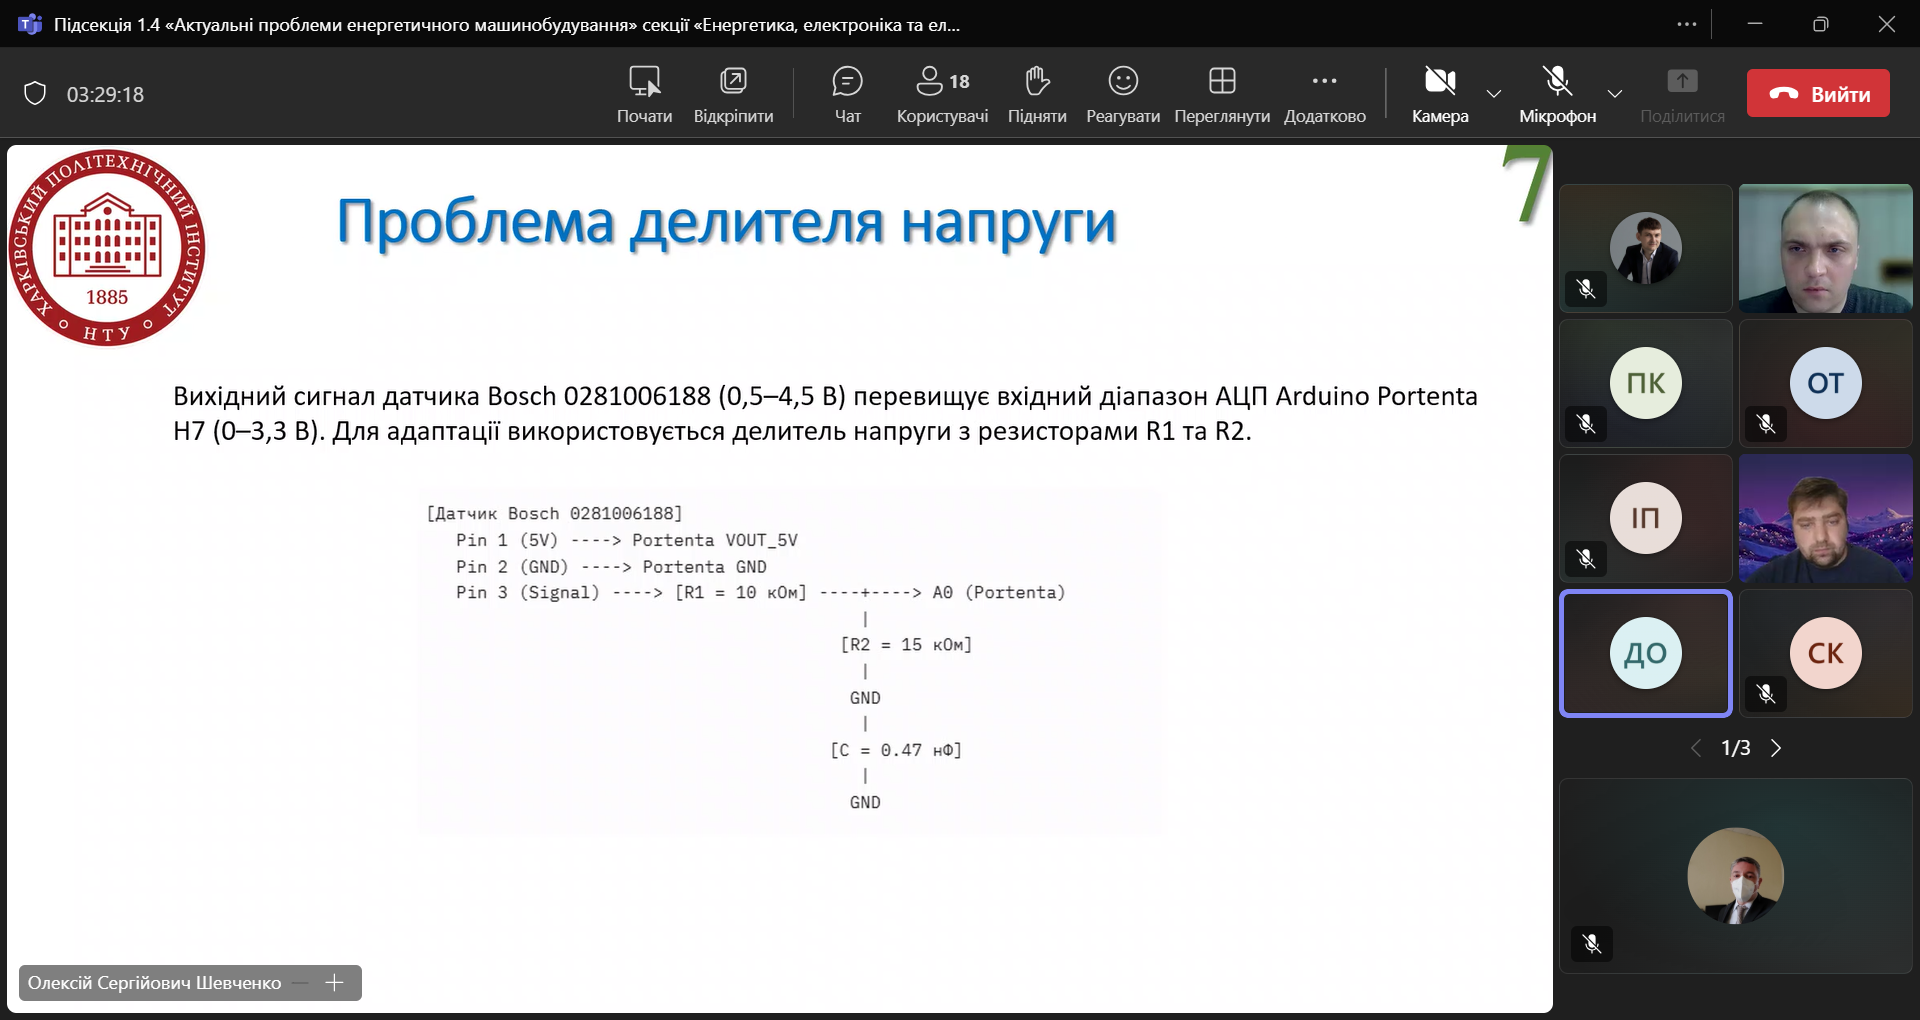The image size is (1920, 1020).
Task: Toggle the Камера on
Action: tap(1440, 94)
